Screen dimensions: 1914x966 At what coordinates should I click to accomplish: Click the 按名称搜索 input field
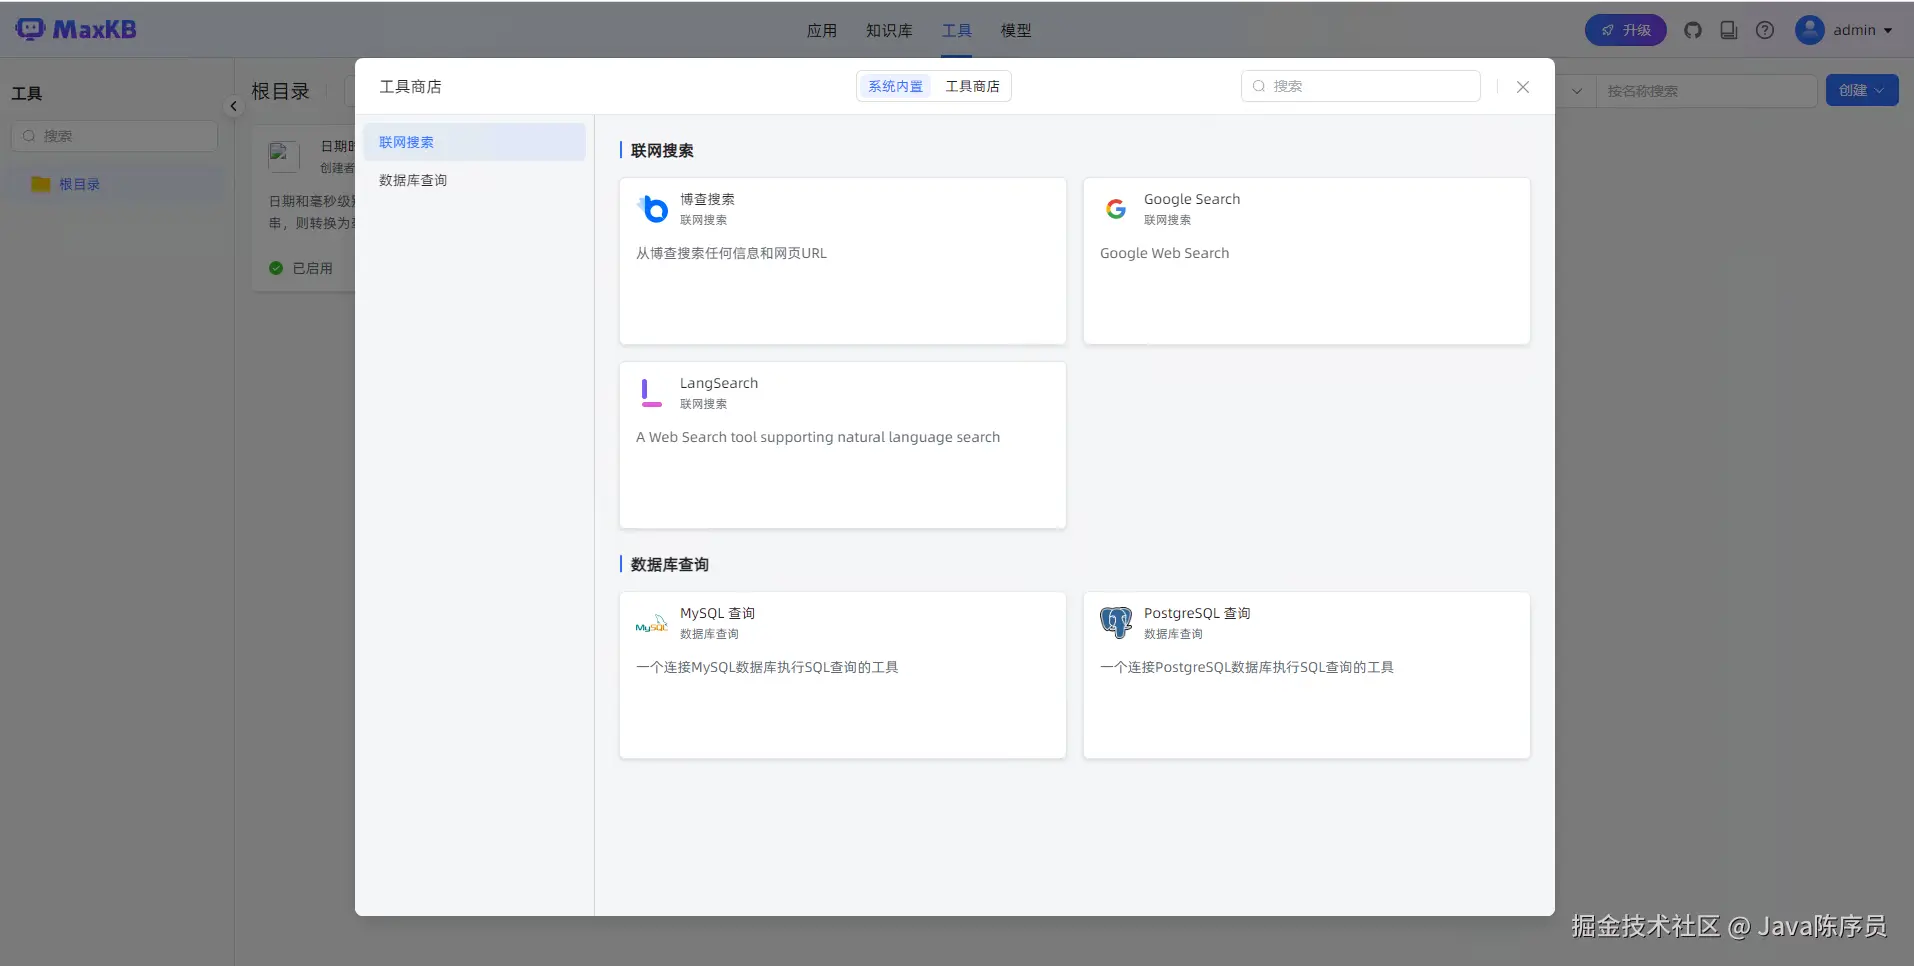(1706, 91)
